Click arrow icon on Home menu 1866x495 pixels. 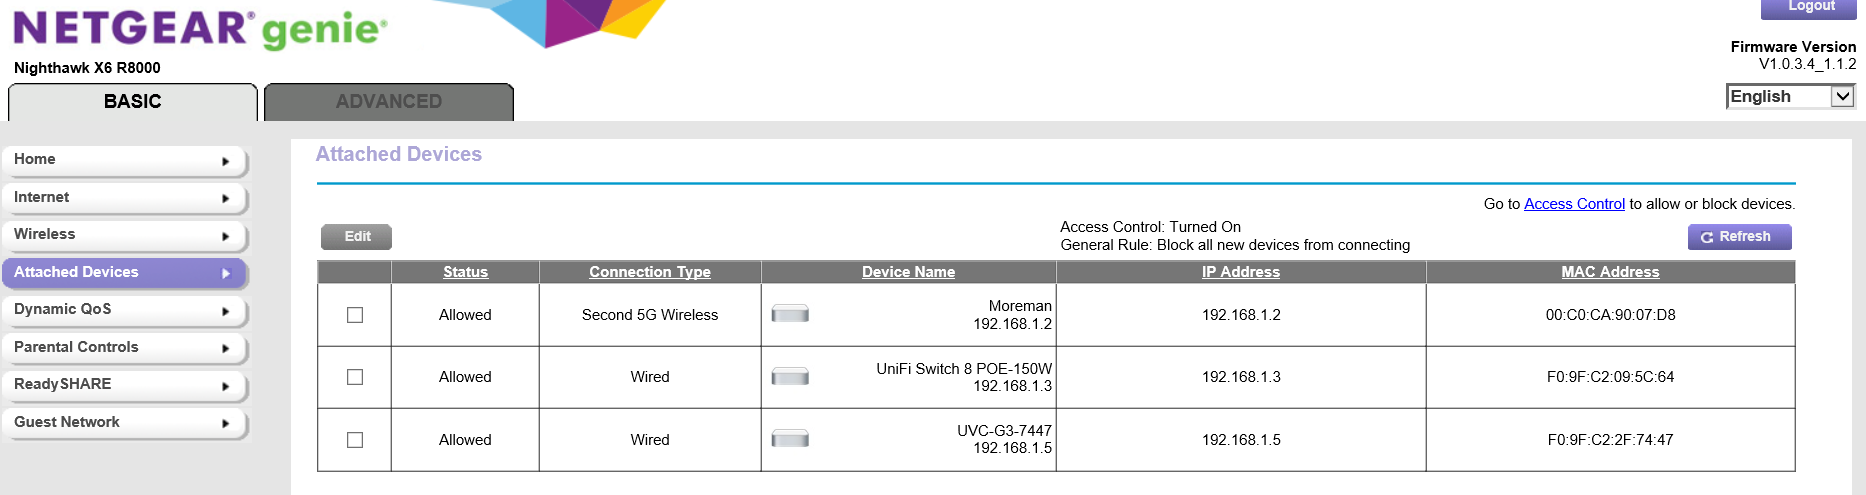click(226, 161)
